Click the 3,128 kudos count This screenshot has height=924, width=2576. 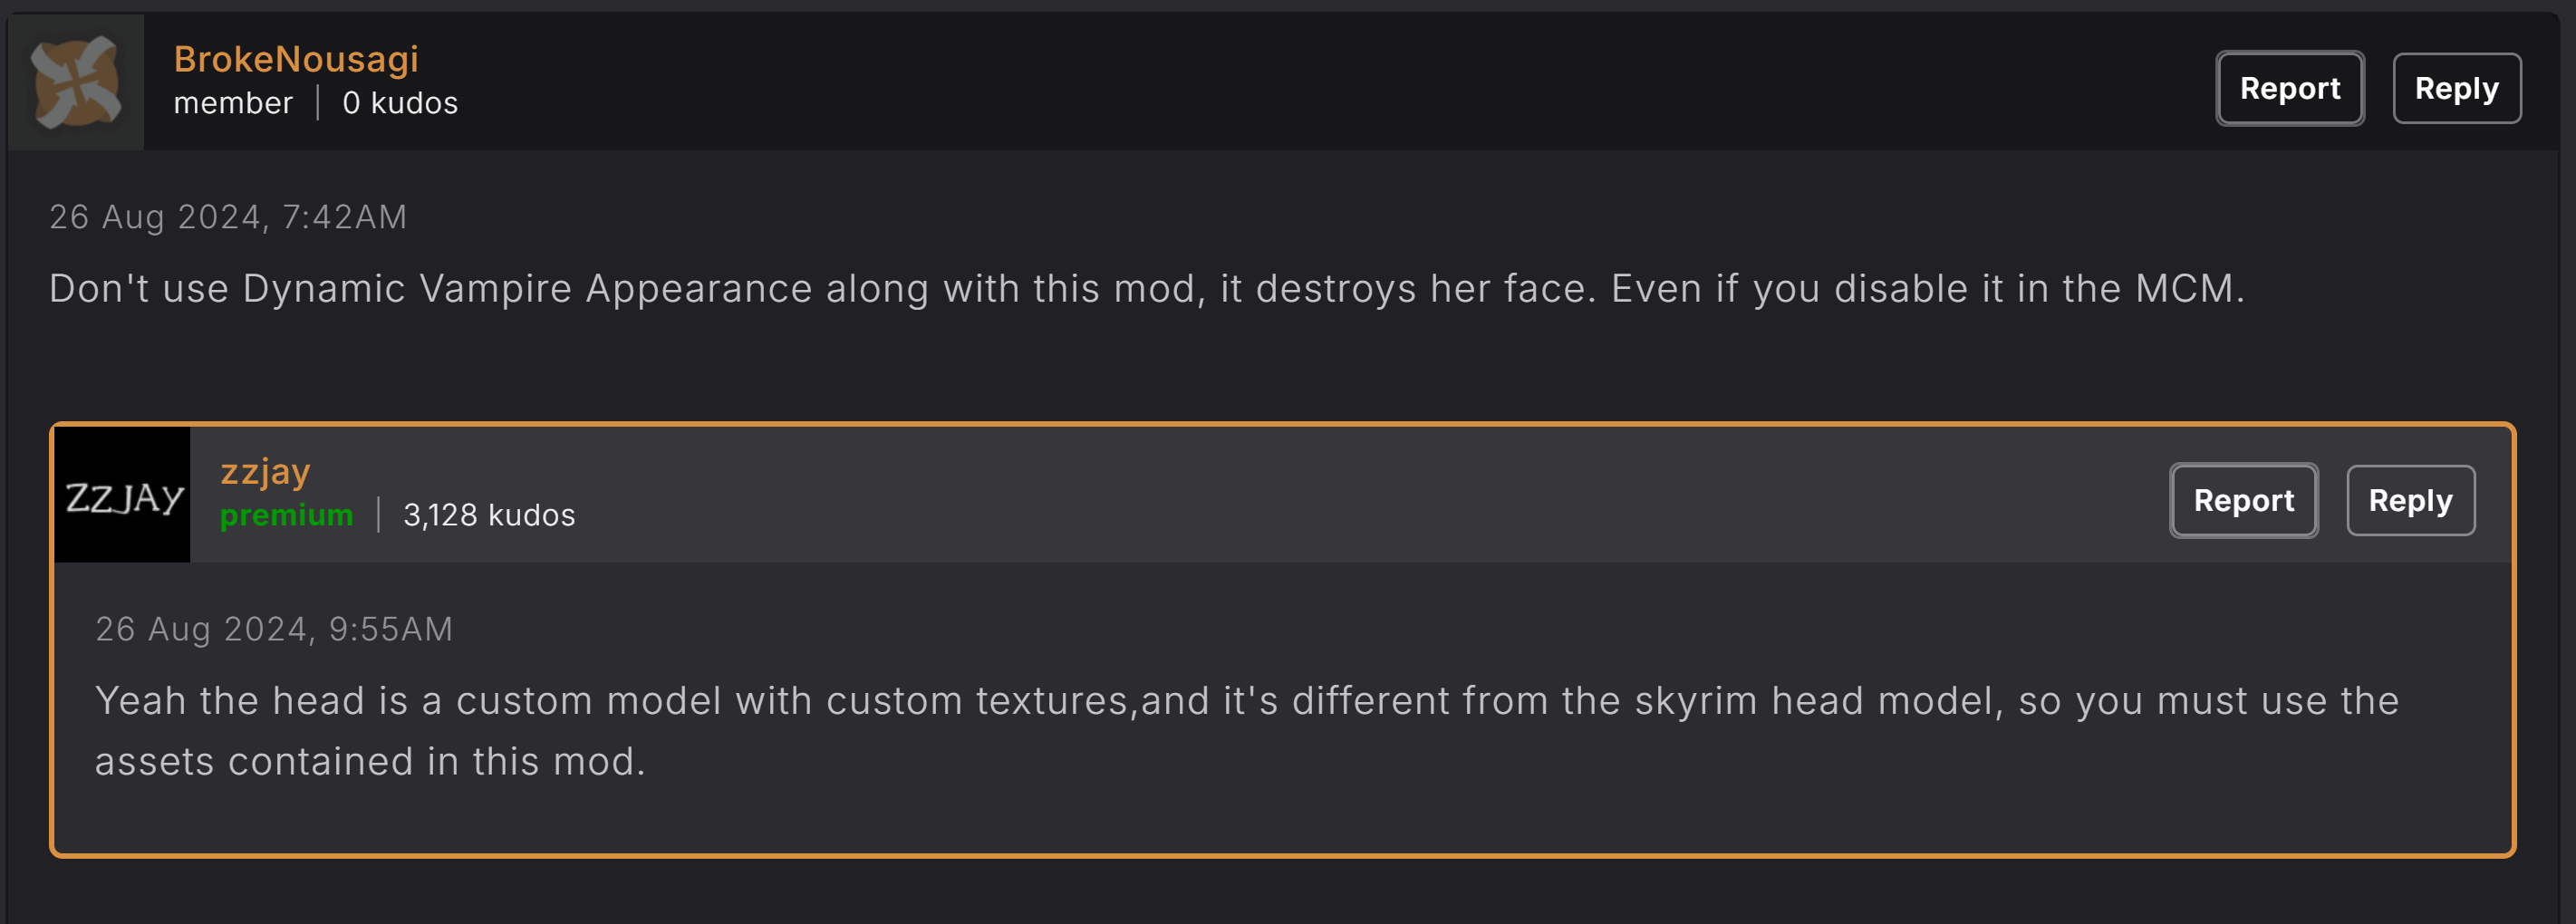(x=489, y=515)
